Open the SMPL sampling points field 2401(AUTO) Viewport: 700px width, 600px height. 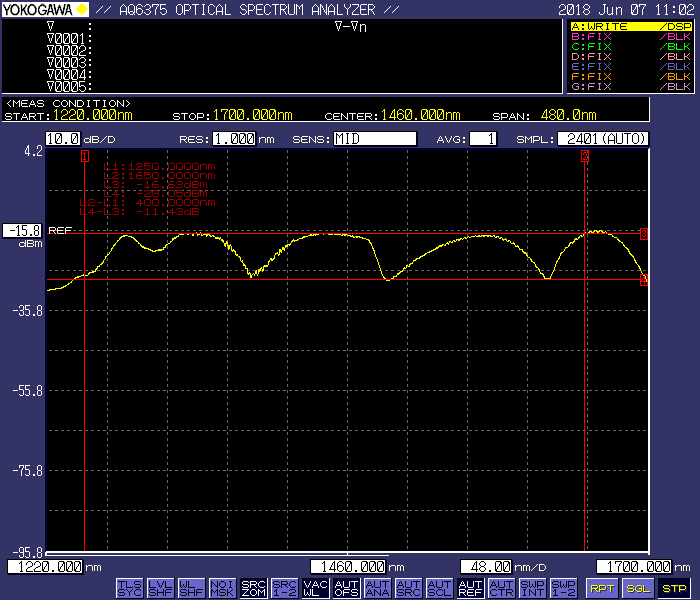coord(602,139)
